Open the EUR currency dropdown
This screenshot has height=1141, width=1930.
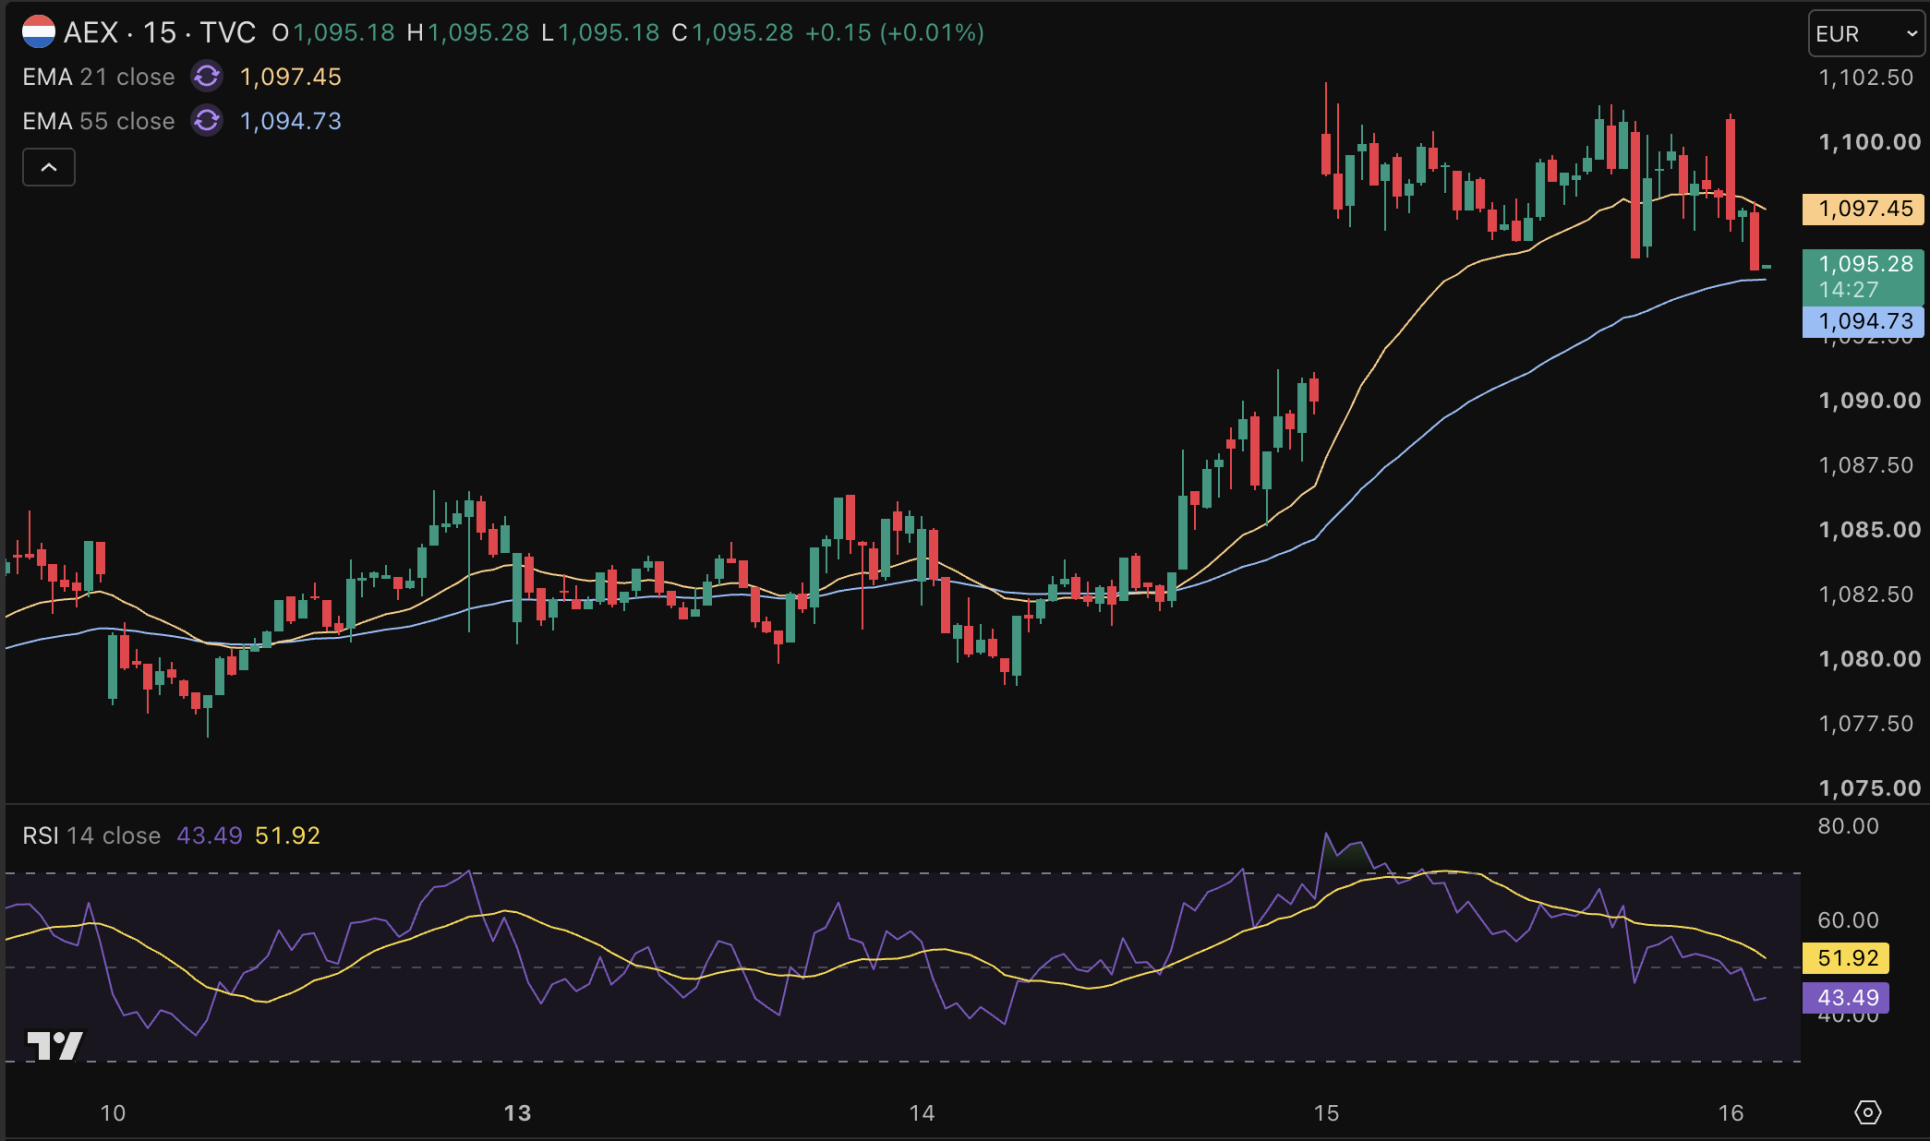pyautogui.click(x=1866, y=34)
